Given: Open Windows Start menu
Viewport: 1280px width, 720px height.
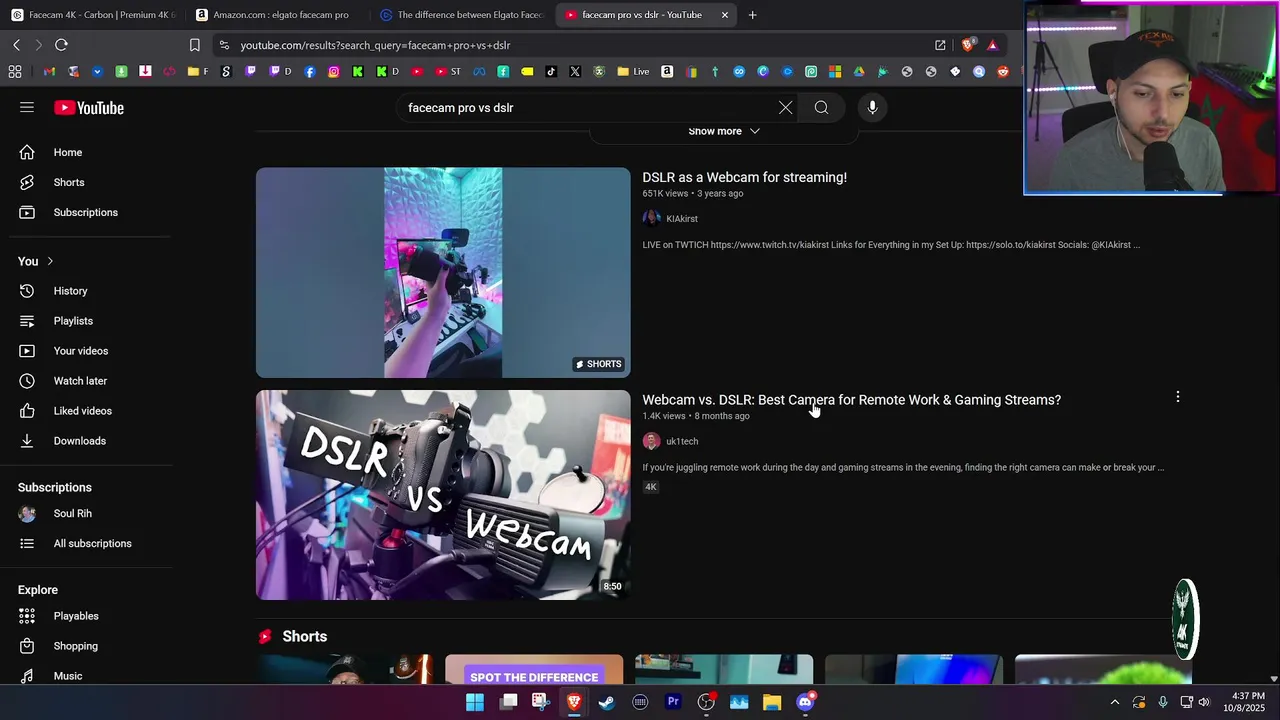Looking at the screenshot, I should [475, 702].
